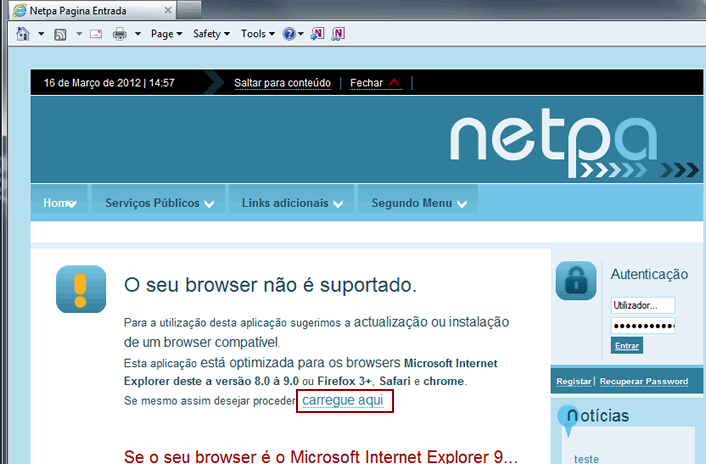This screenshot has width=706, height=464.
Task: Open the Links adicionais menu
Action: (292, 203)
